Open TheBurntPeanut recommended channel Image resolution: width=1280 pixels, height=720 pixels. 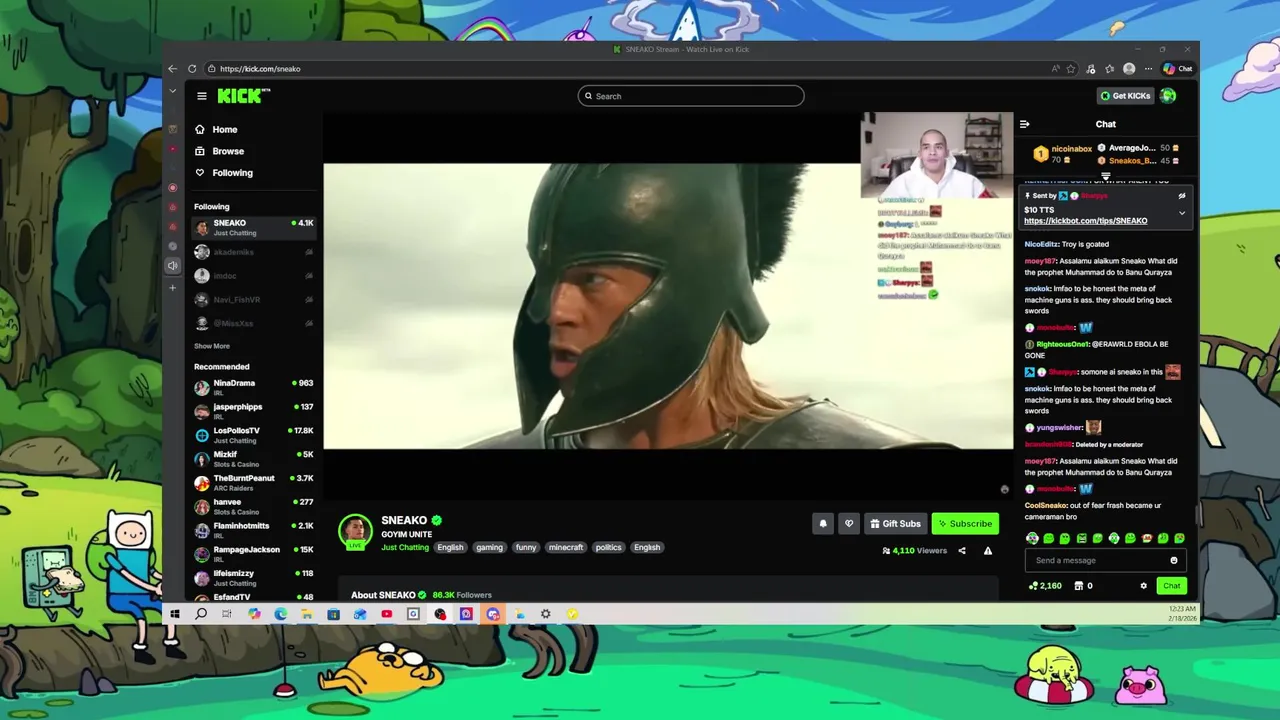tap(254, 483)
